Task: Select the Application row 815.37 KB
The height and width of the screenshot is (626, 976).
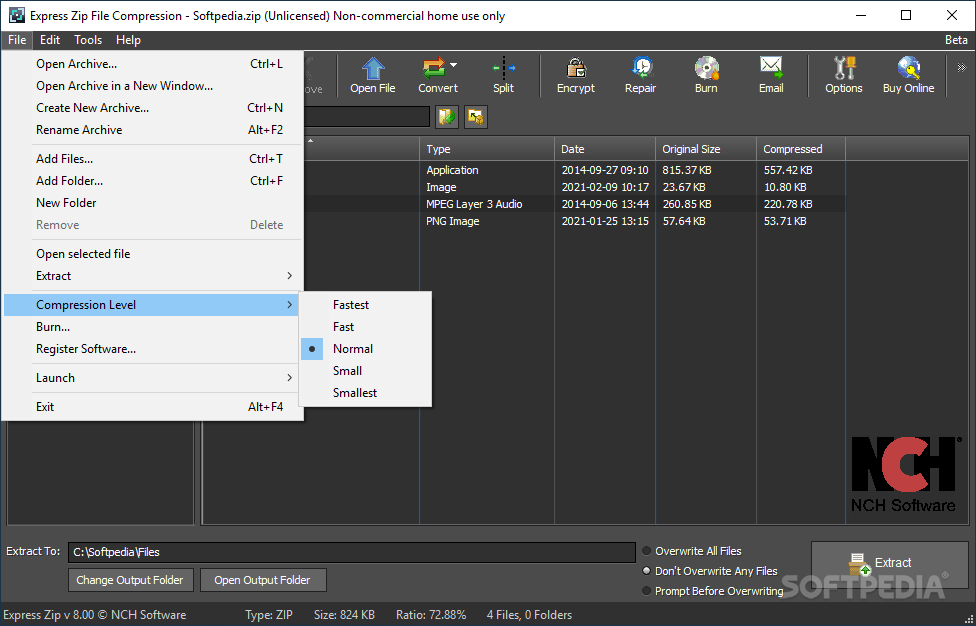Action: pyautogui.click(x=573, y=170)
